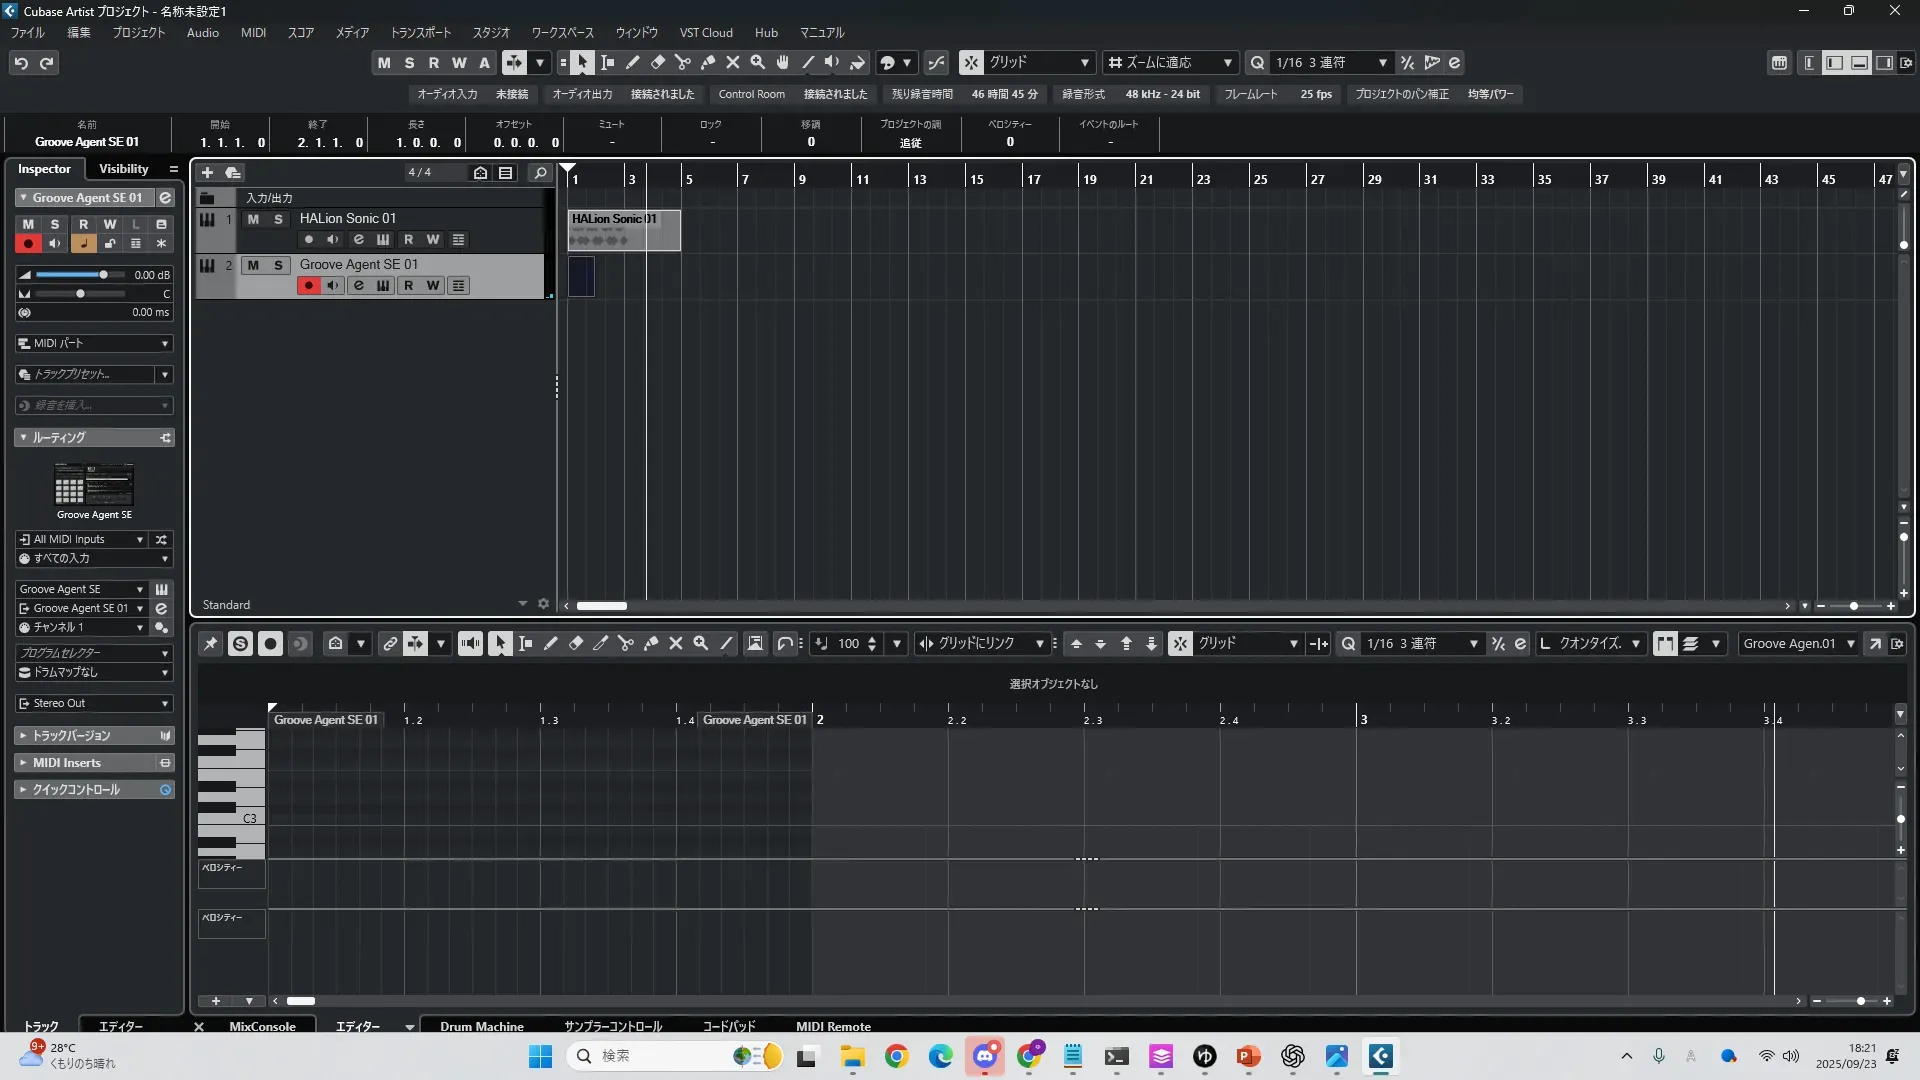
Task: Adjust the track volume slider in Inspector
Action: tap(102, 275)
